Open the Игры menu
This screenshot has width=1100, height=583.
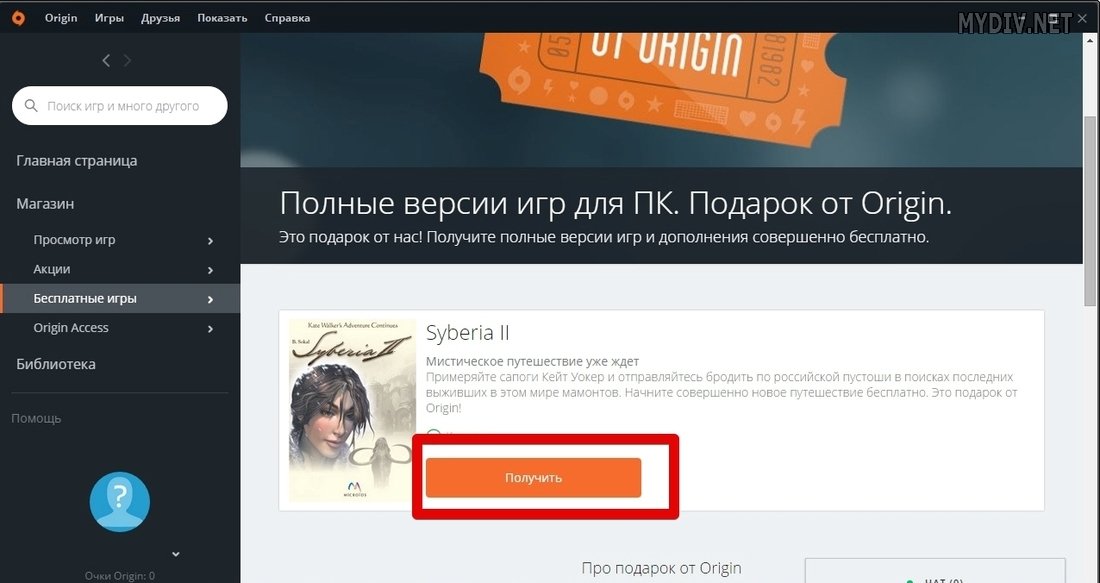point(109,18)
